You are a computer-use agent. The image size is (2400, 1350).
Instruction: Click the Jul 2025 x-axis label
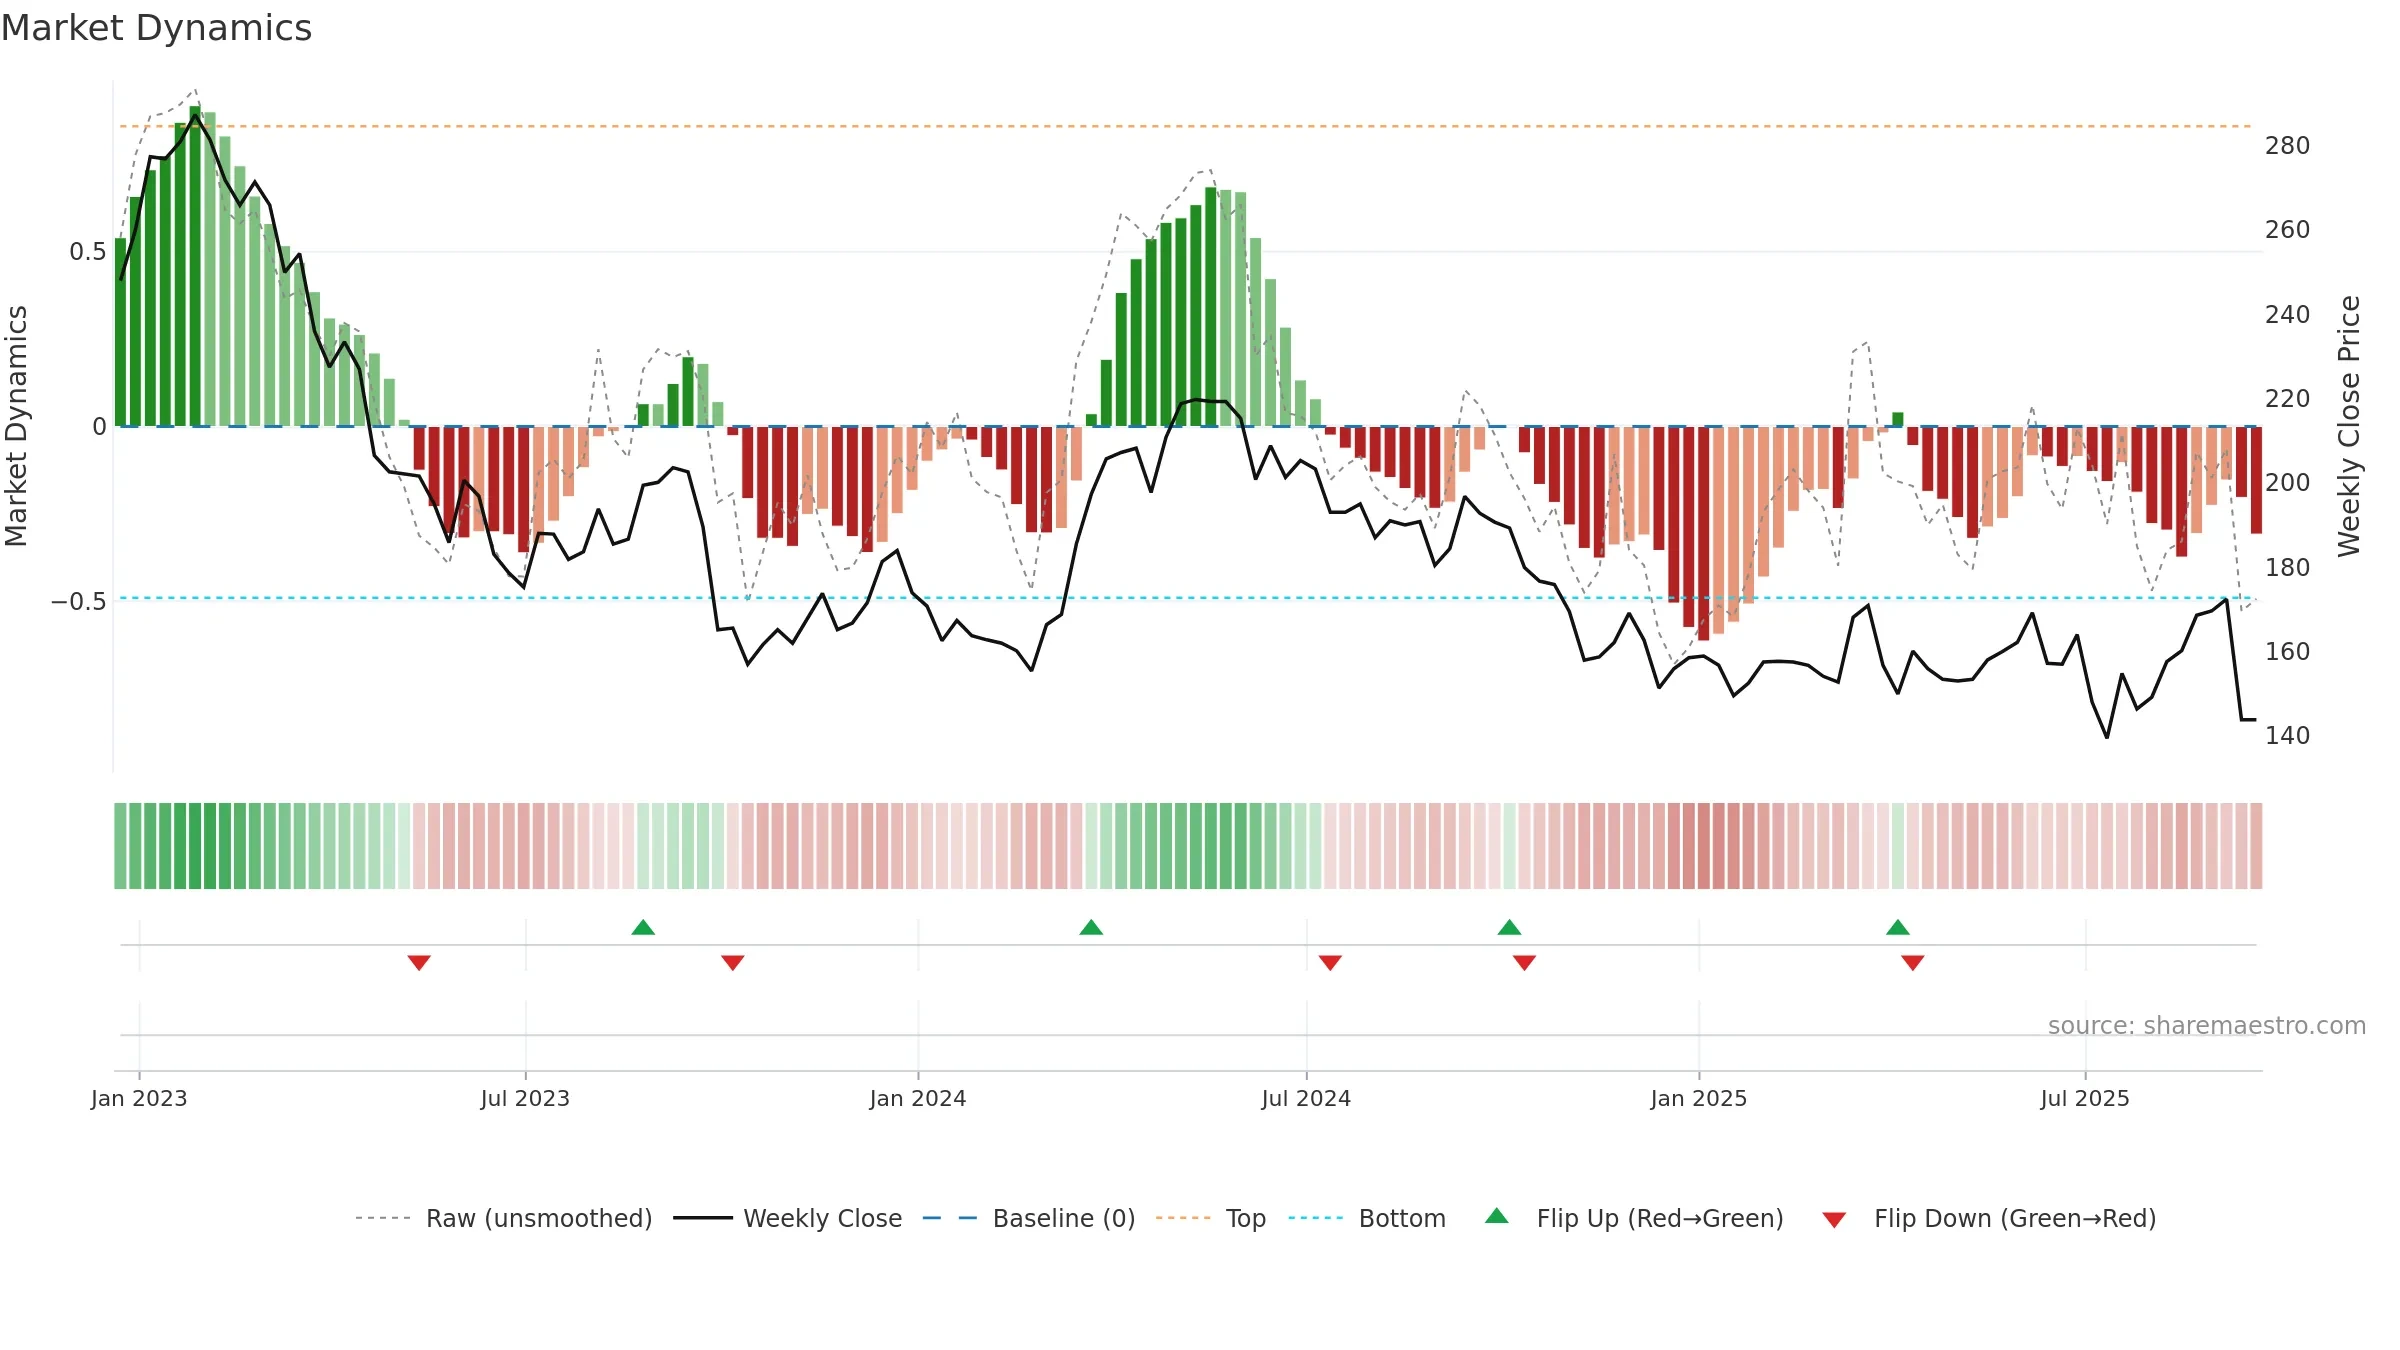click(x=2085, y=1098)
